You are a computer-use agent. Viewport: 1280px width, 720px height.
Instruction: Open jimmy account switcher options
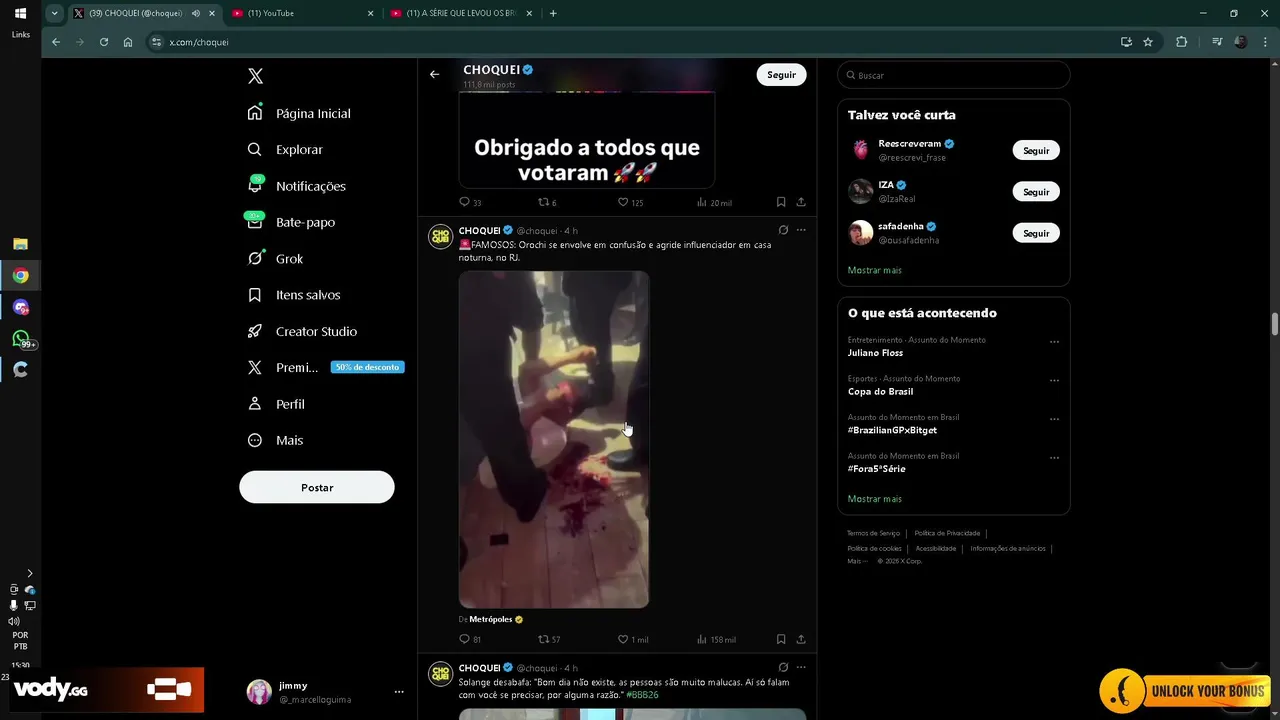coord(399,692)
